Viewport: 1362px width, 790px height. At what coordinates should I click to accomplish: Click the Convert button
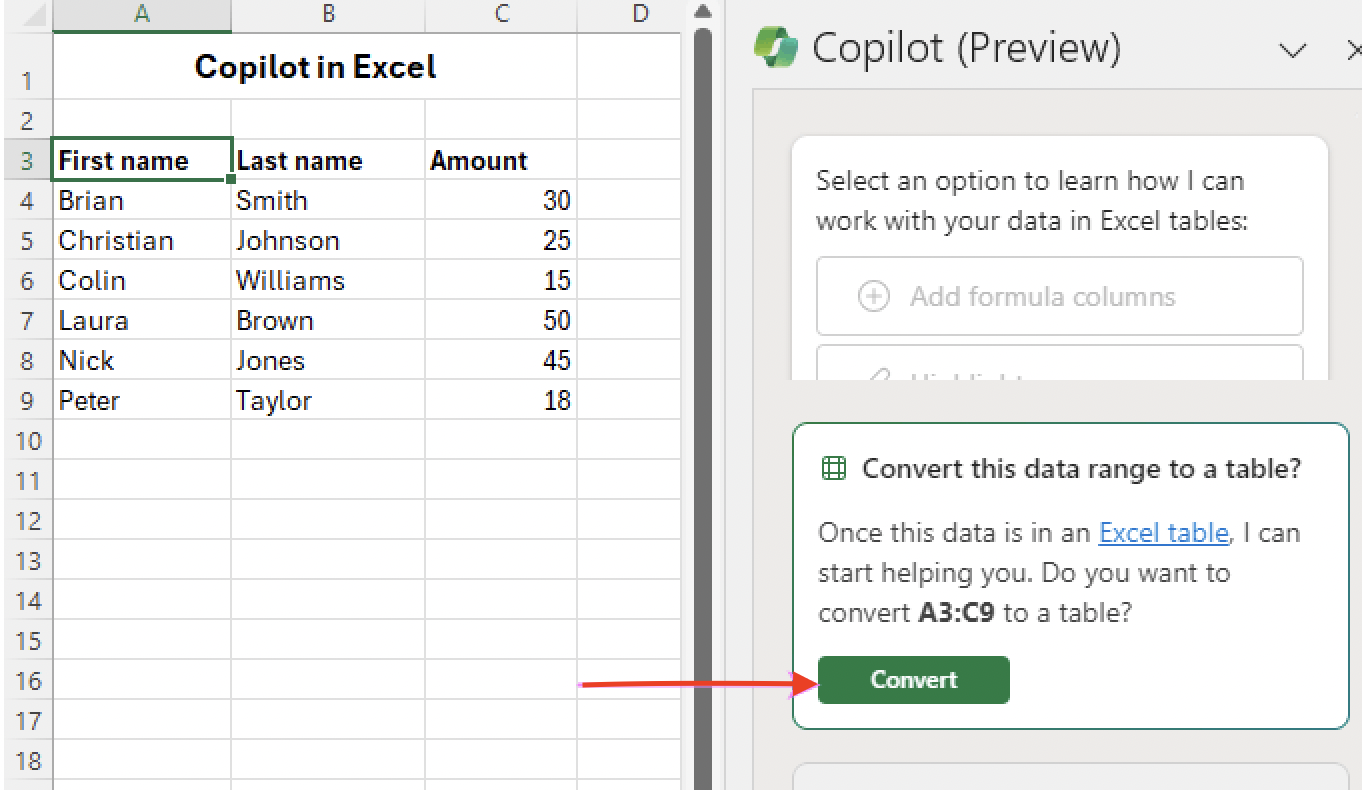point(913,680)
